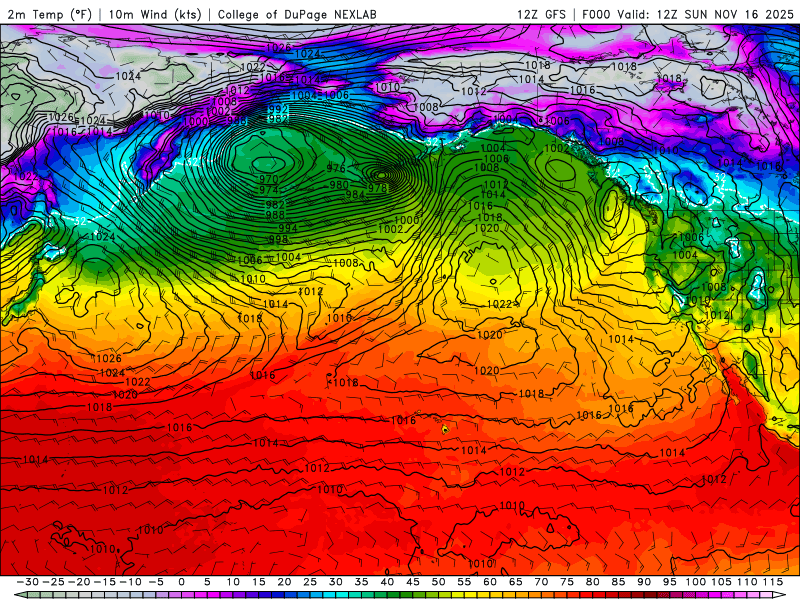Click the 25 value on temperature scale

(310, 582)
